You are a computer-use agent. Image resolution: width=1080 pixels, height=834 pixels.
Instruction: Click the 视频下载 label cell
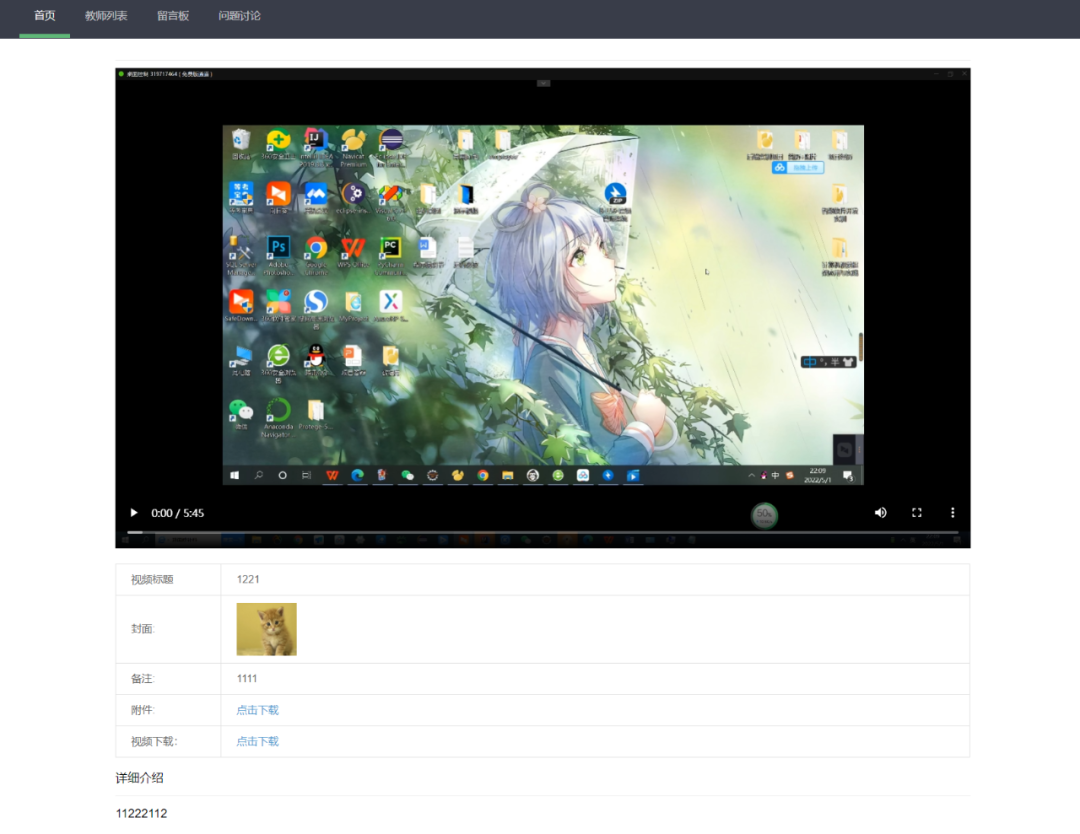click(168, 741)
